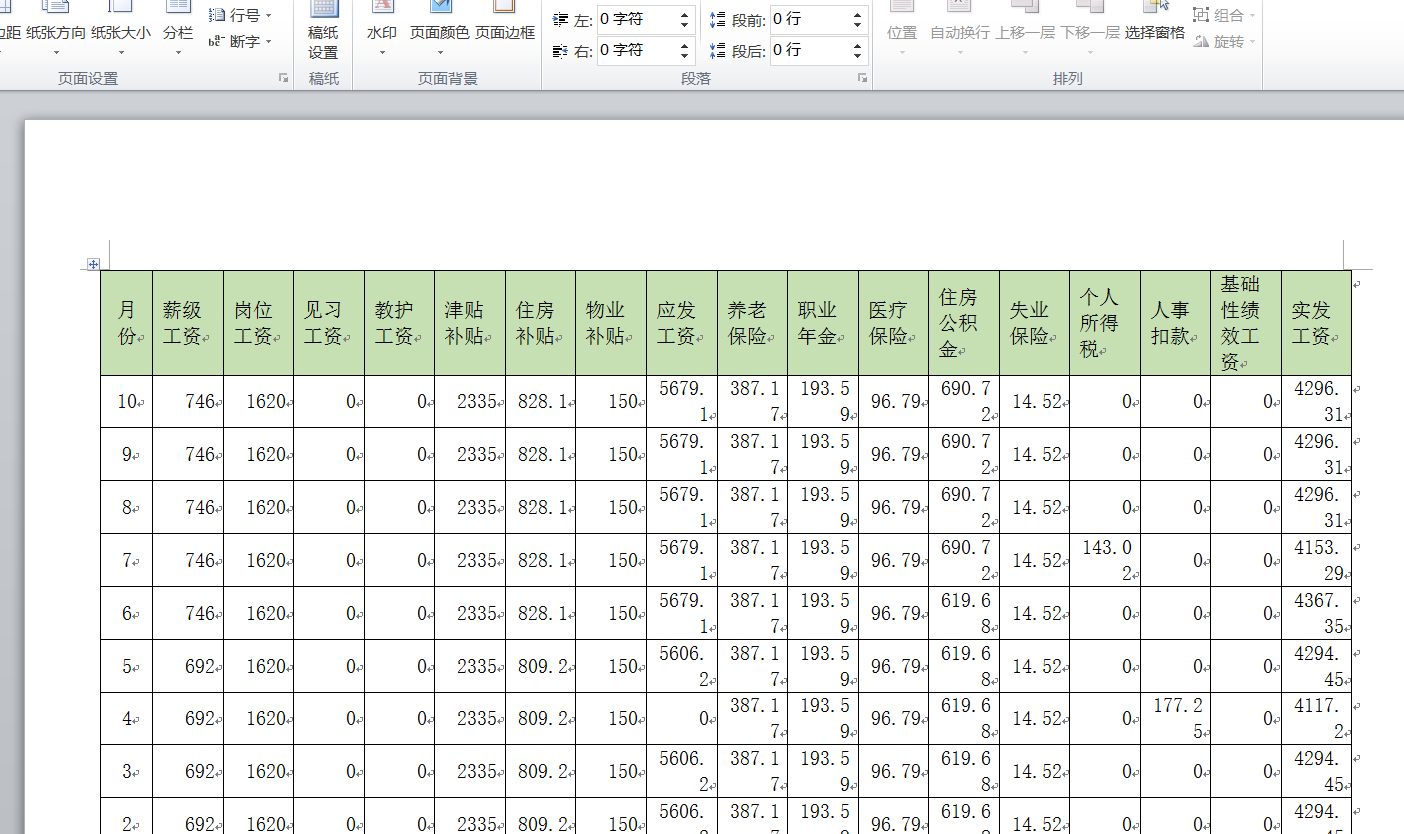Open the 页面设置 dialog launcher
The image size is (1404, 834).
click(x=284, y=78)
